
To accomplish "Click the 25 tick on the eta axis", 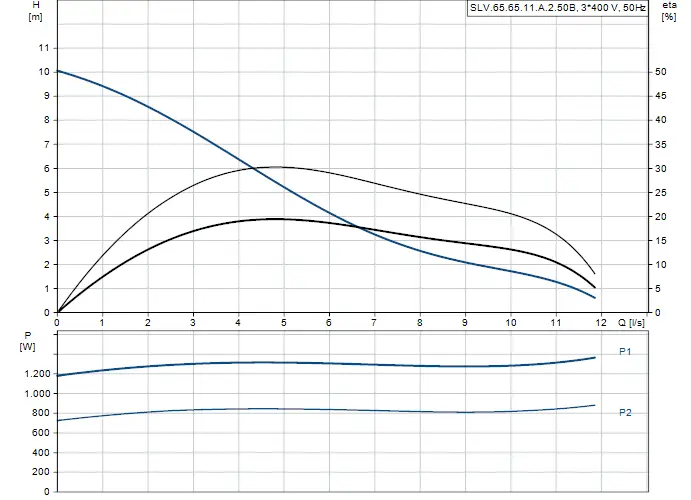I will tap(661, 193).
